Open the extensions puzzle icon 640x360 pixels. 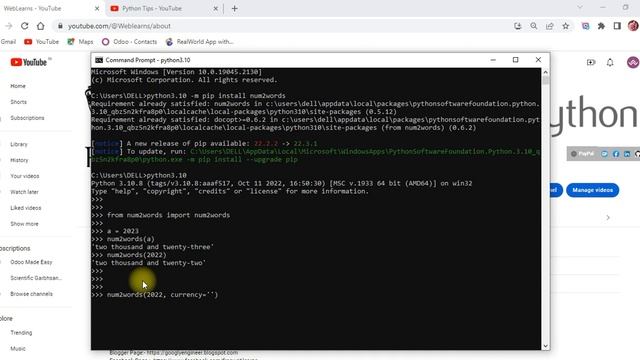[x=601, y=26]
